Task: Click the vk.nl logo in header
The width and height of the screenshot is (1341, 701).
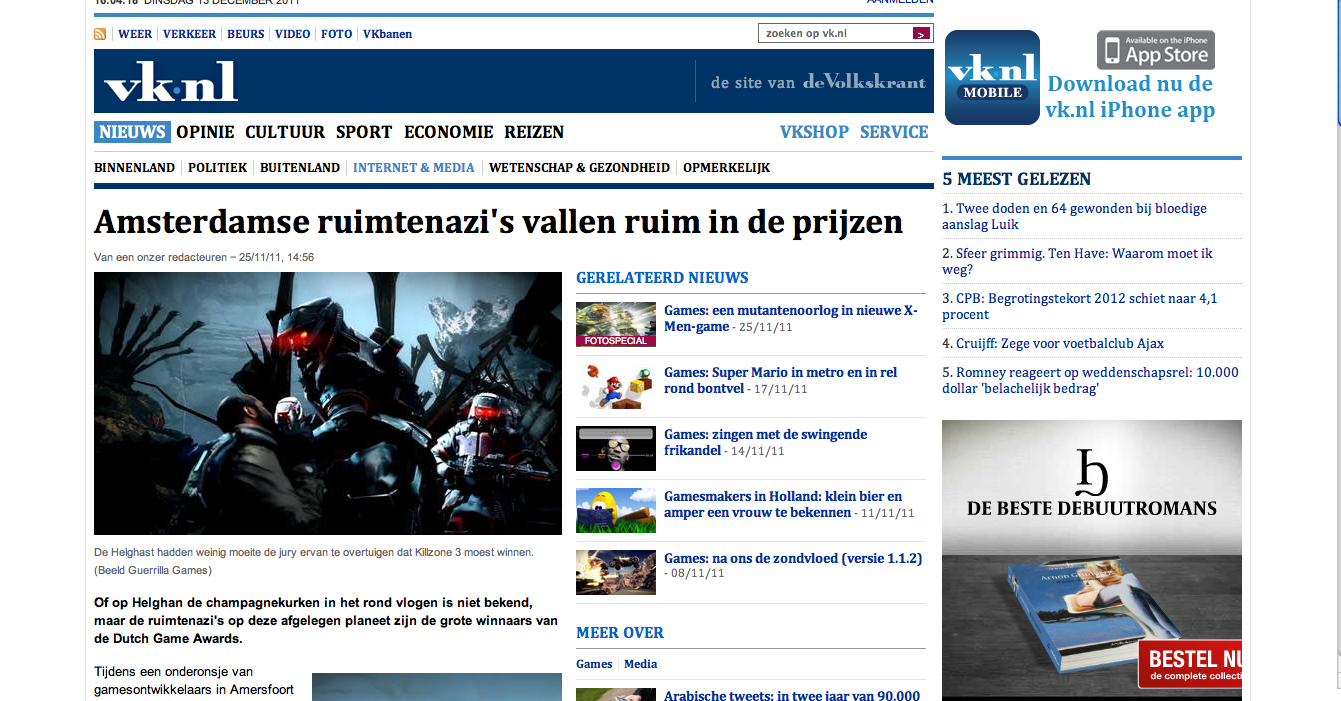Action: [171, 82]
